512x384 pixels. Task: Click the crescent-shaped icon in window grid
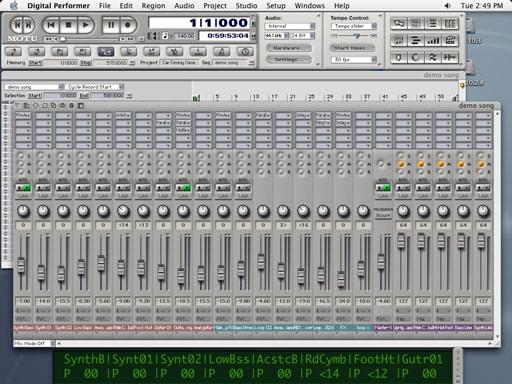tap(416, 57)
